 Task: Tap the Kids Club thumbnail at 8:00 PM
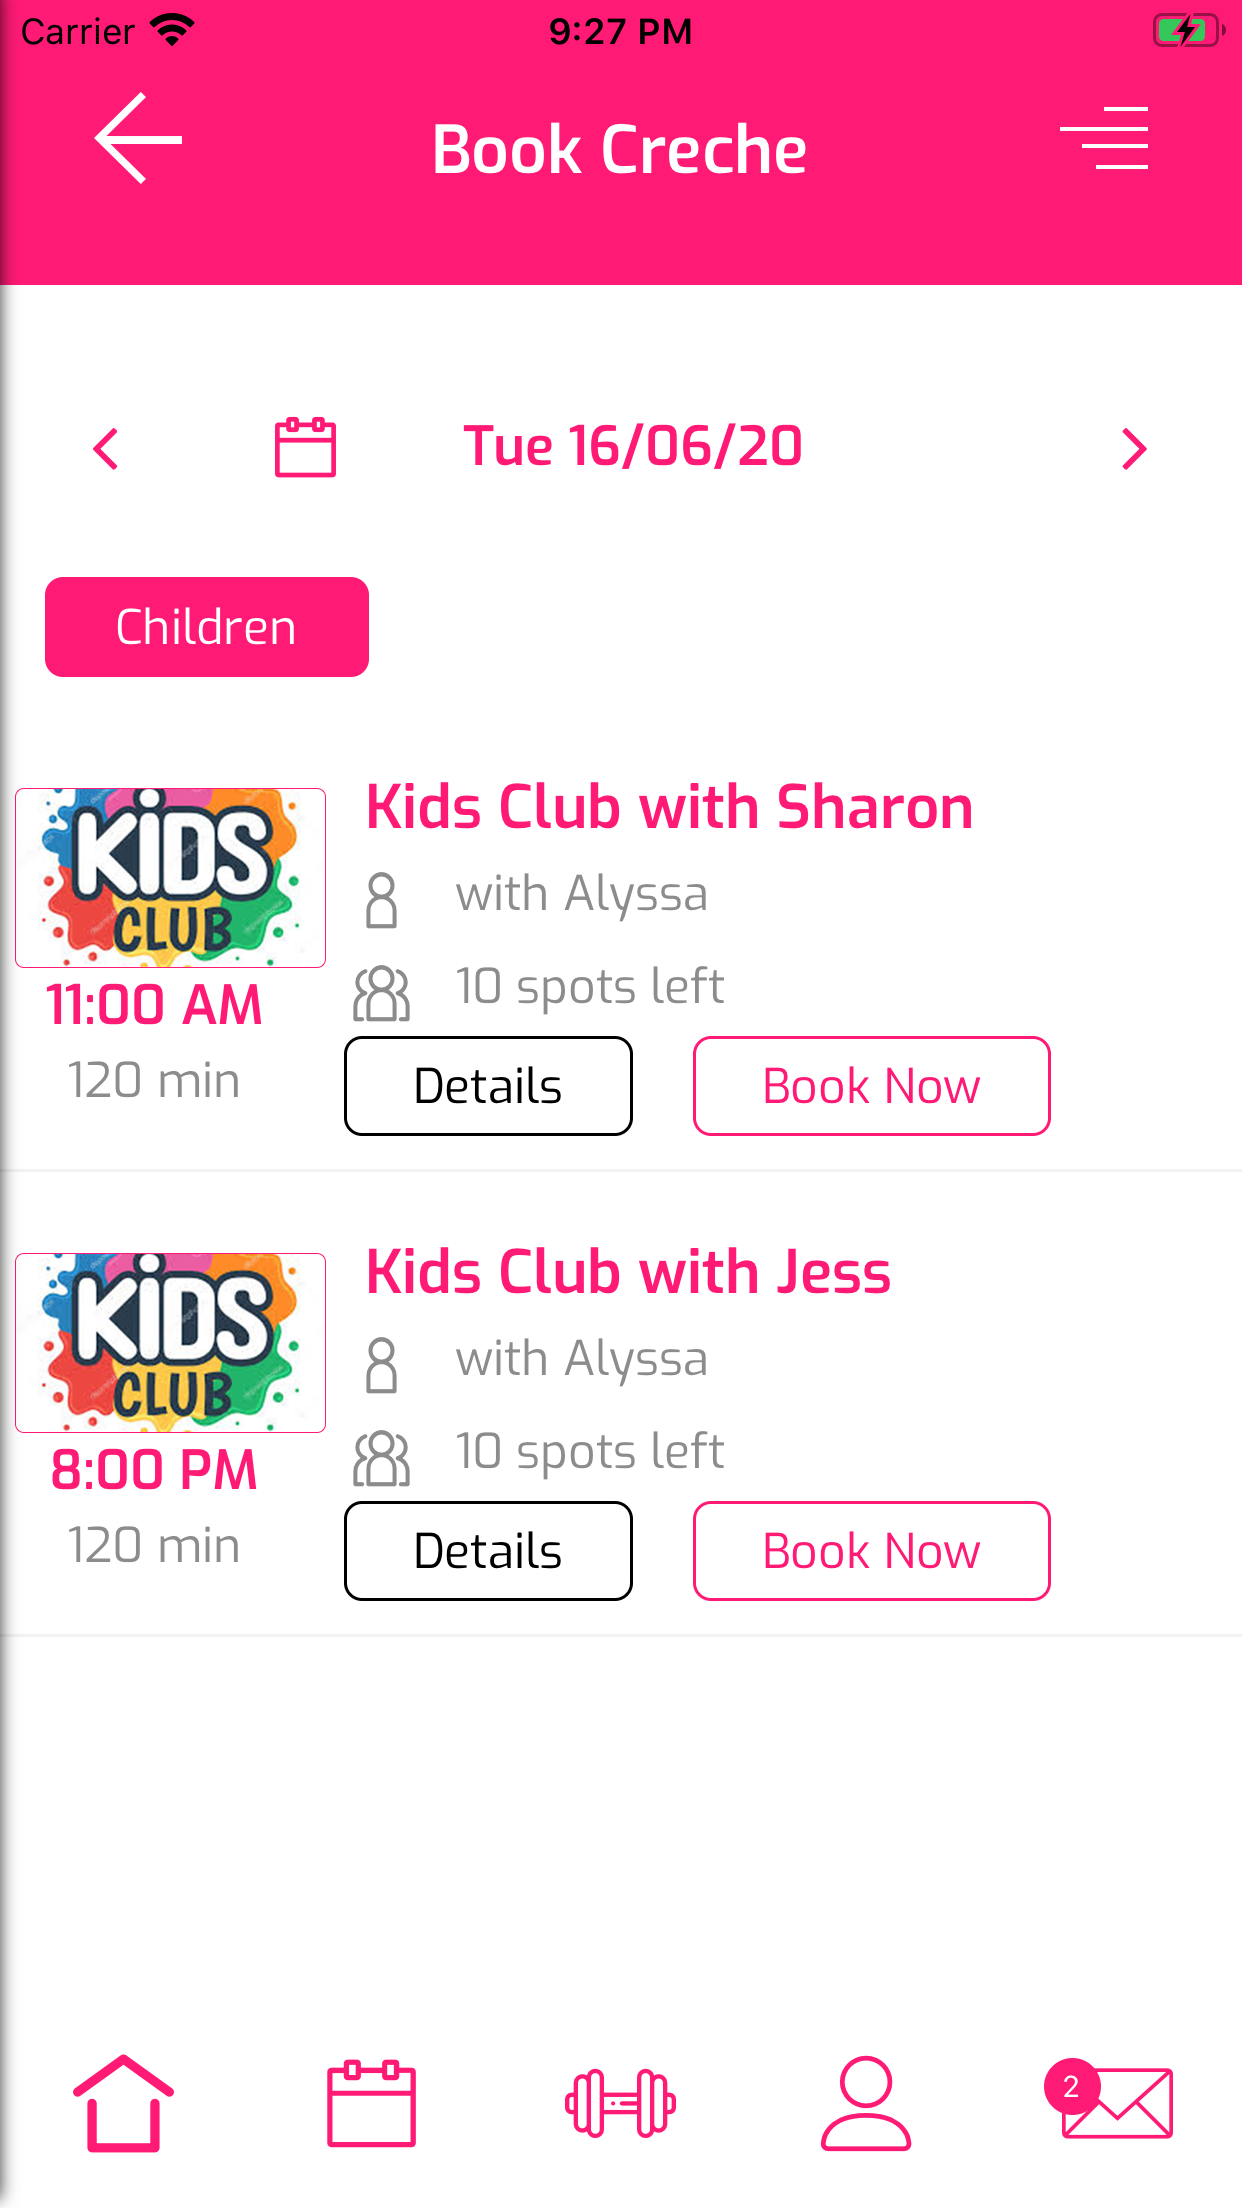[x=170, y=1343]
